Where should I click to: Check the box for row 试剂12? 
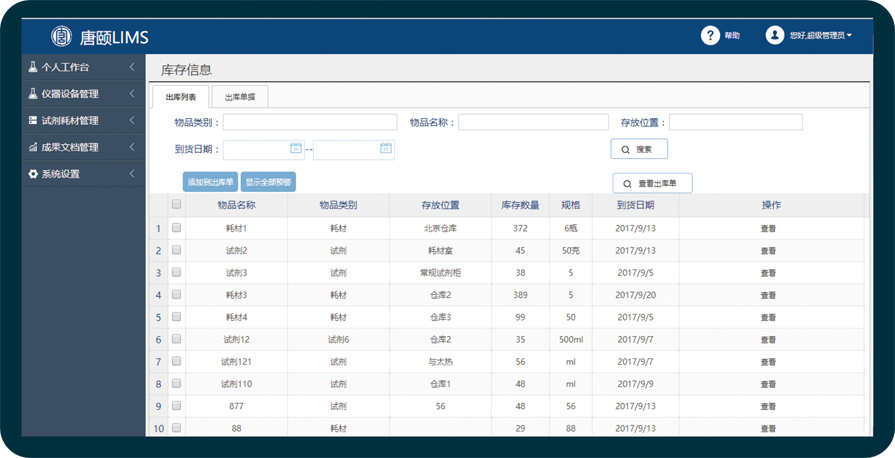click(x=176, y=339)
